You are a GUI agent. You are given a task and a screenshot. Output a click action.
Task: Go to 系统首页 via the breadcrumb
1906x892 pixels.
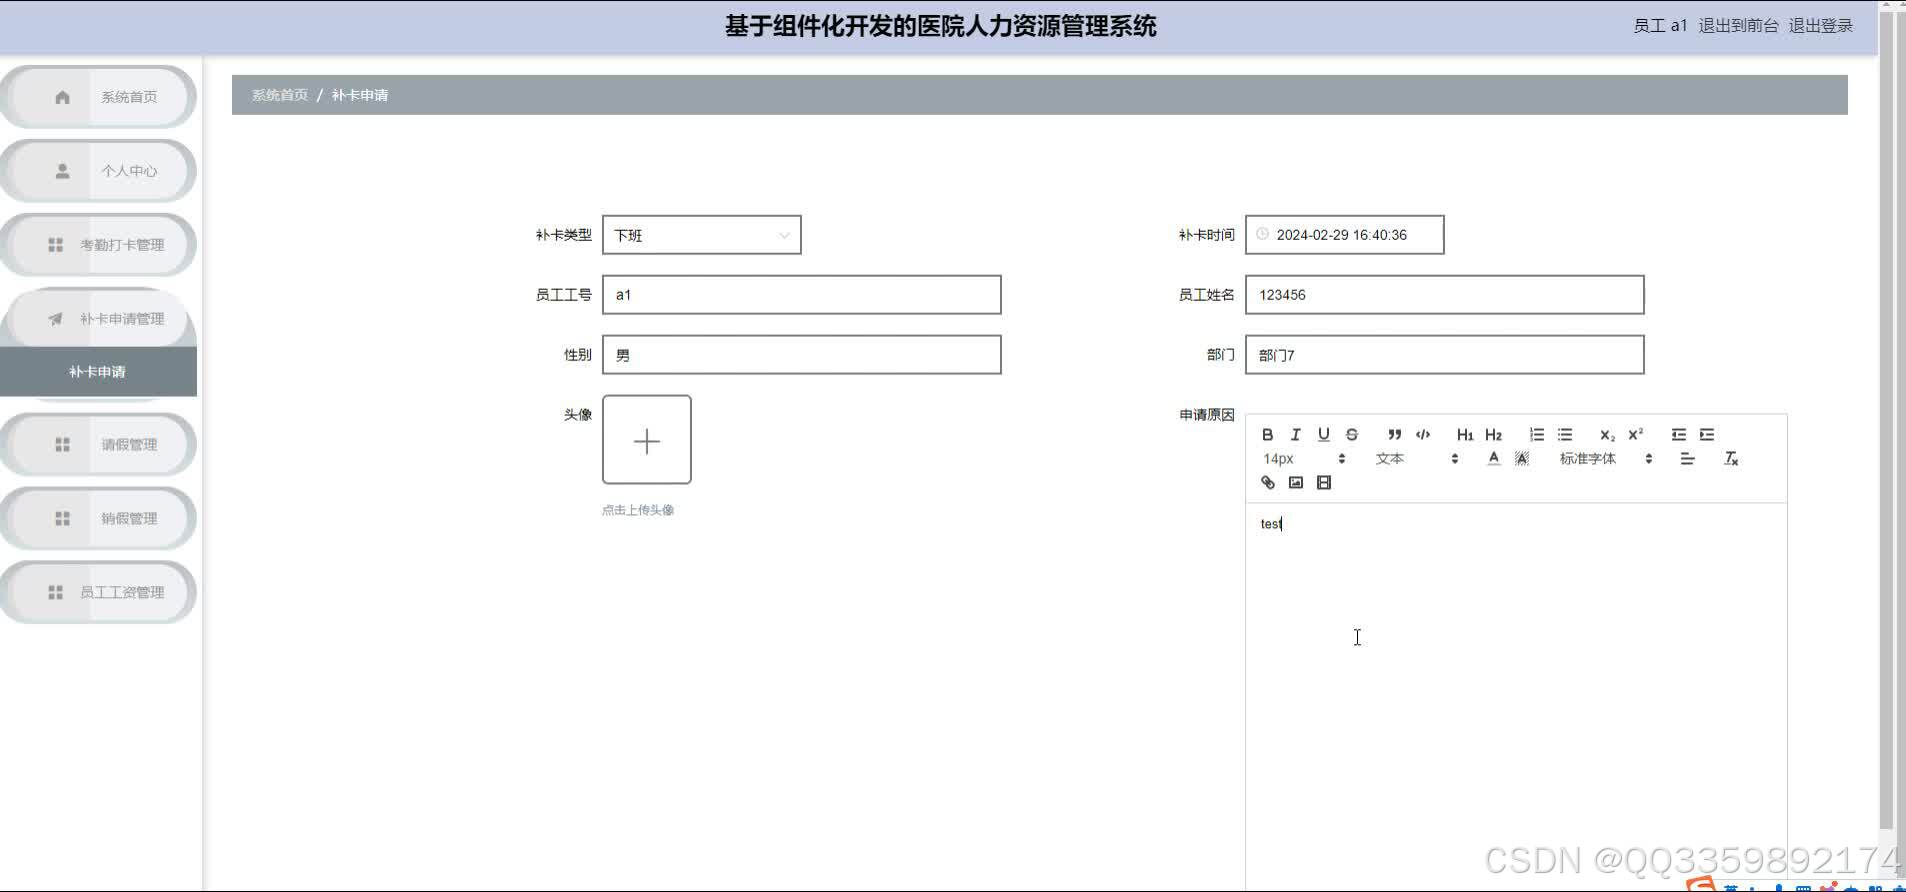tap(280, 95)
